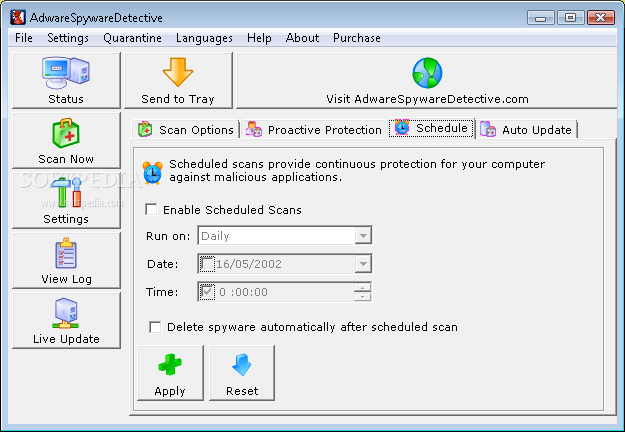Open the Quarantine menu
Viewport: 625px width, 432px height.
click(132, 38)
